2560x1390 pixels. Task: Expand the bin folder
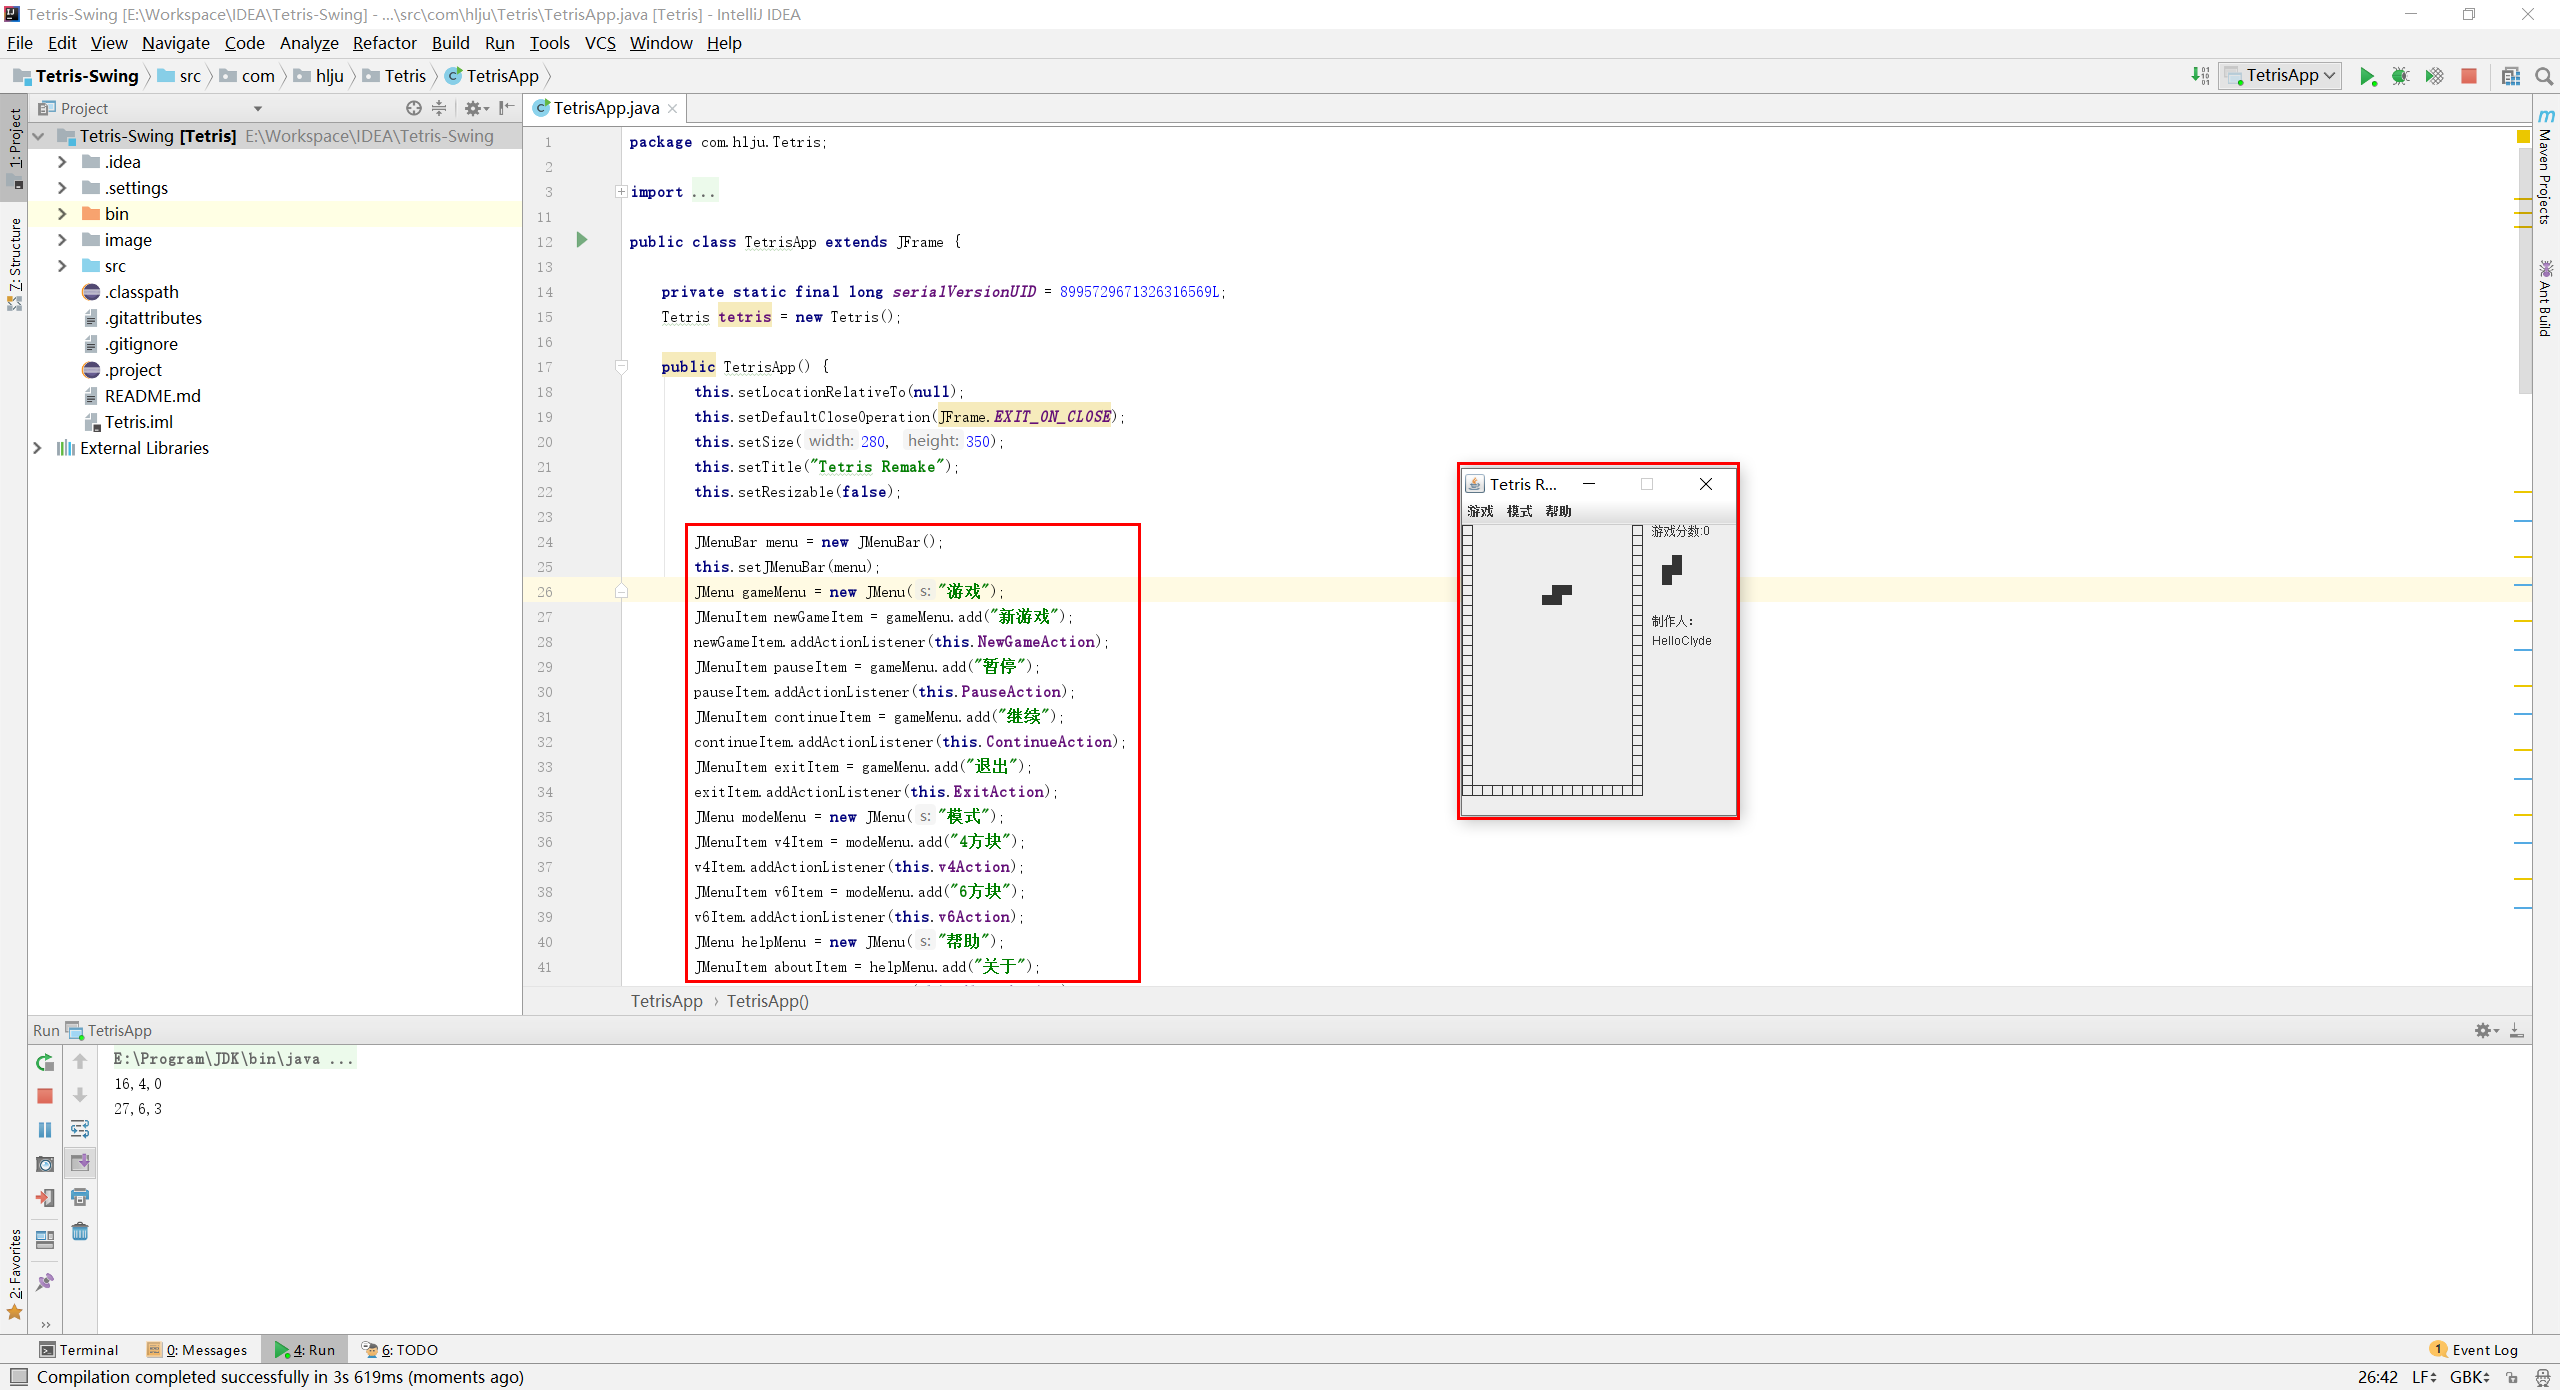pos(62,214)
